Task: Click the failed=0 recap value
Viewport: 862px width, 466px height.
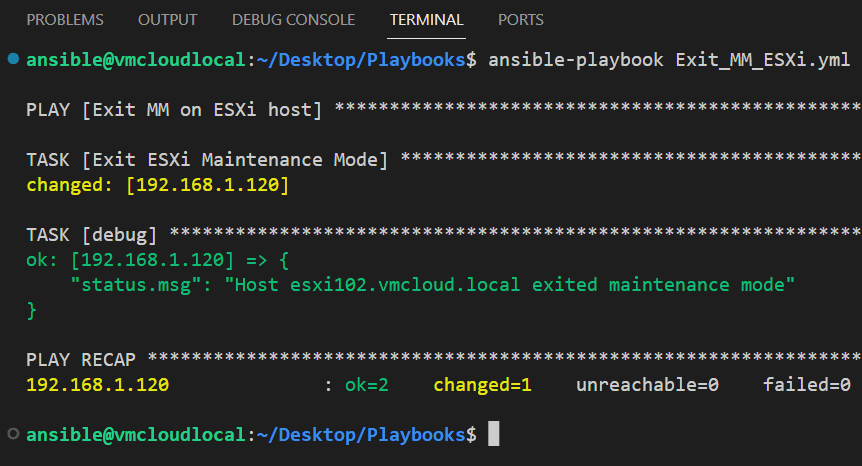Action: [806, 385]
